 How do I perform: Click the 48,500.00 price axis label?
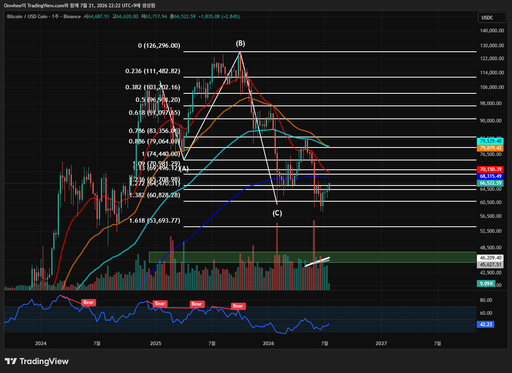click(491, 248)
